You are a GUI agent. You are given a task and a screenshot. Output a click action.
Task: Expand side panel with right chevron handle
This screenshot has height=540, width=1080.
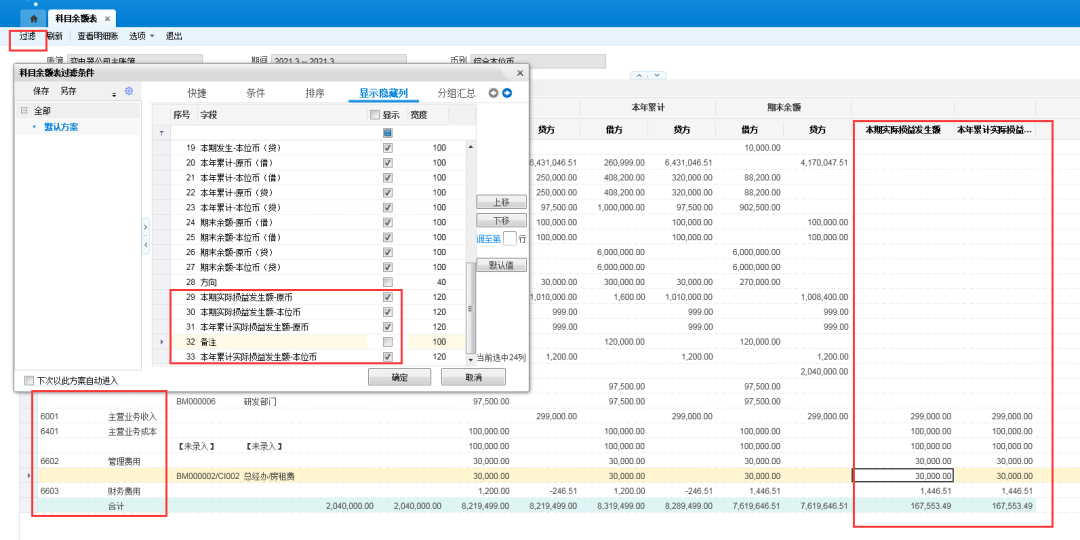(x=146, y=227)
